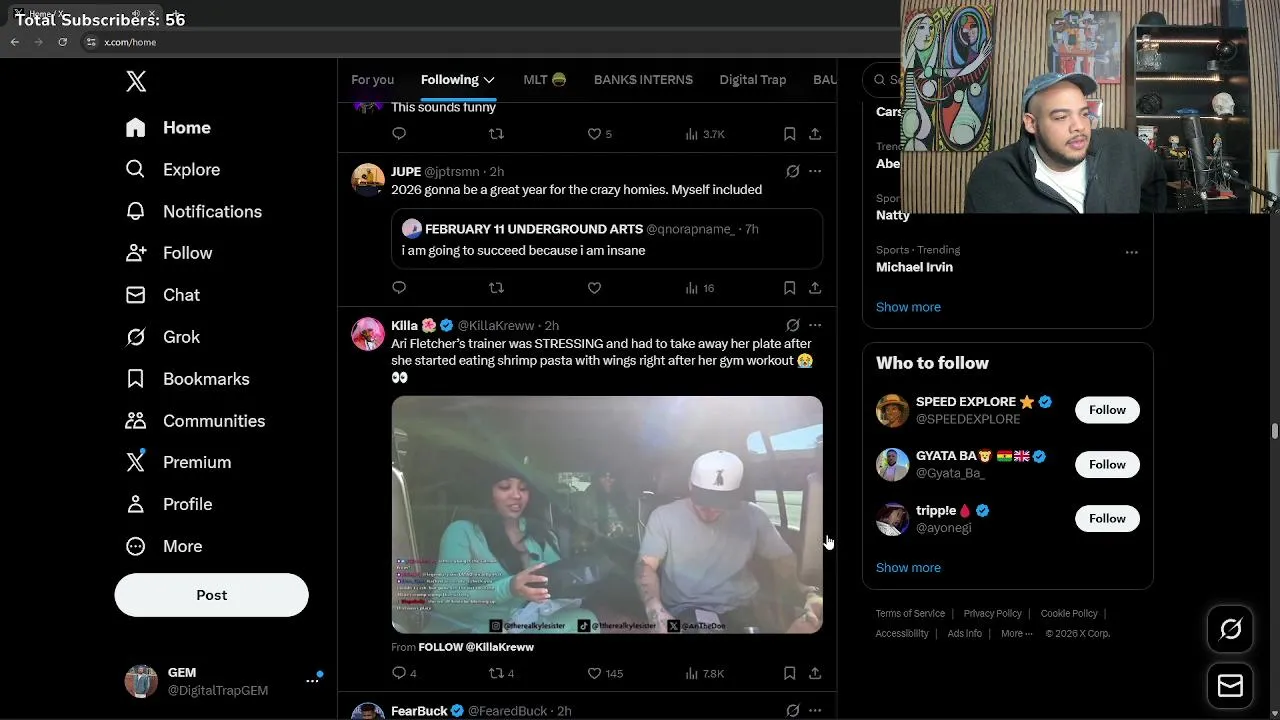Open Privacy Policy link
Screen dimensions: 1280x720
point(992,614)
